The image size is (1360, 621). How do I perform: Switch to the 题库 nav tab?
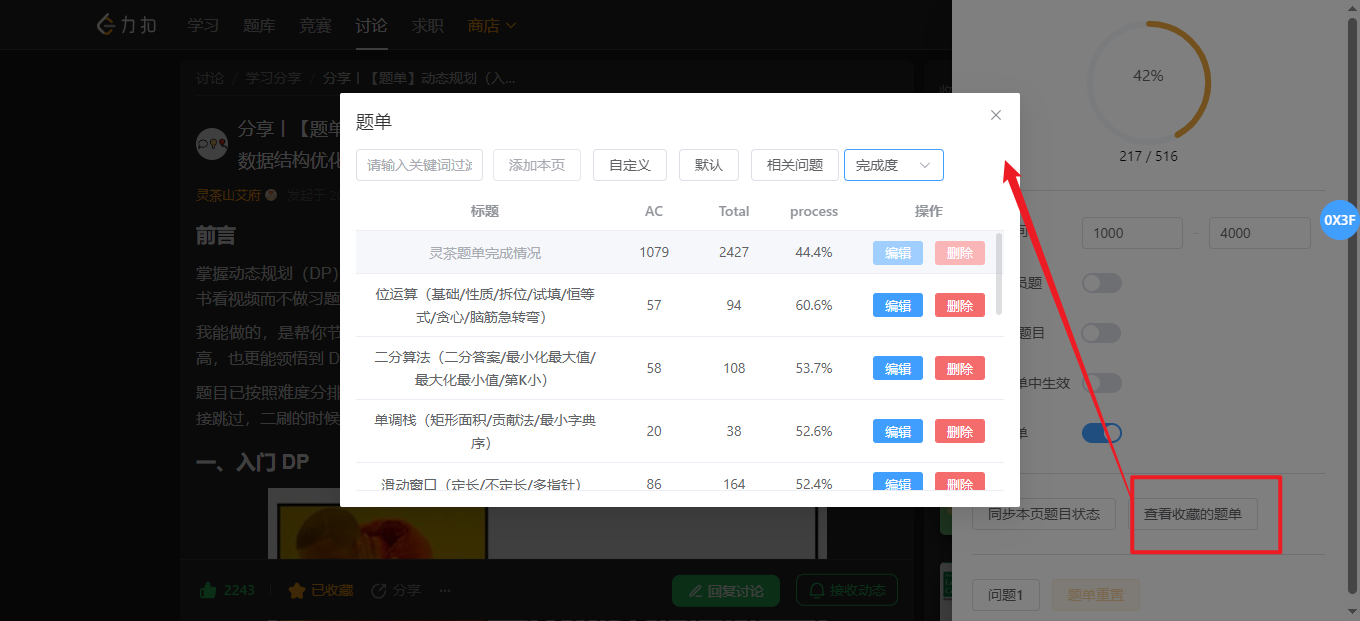(259, 25)
